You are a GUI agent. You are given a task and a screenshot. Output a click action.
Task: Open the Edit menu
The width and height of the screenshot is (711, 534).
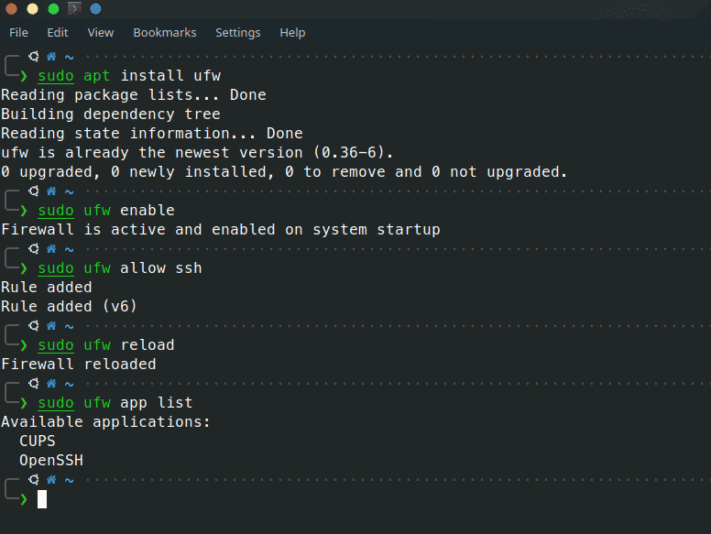pyautogui.click(x=57, y=32)
